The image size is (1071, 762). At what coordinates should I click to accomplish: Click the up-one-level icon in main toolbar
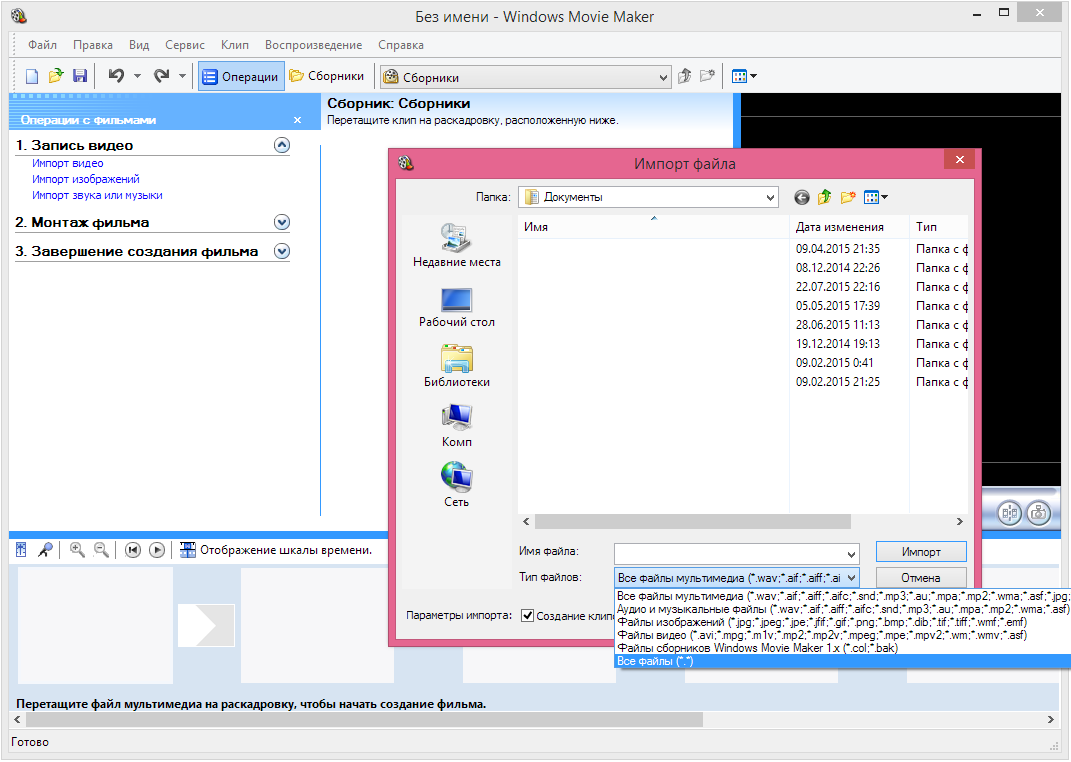click(x=684, y=76)
